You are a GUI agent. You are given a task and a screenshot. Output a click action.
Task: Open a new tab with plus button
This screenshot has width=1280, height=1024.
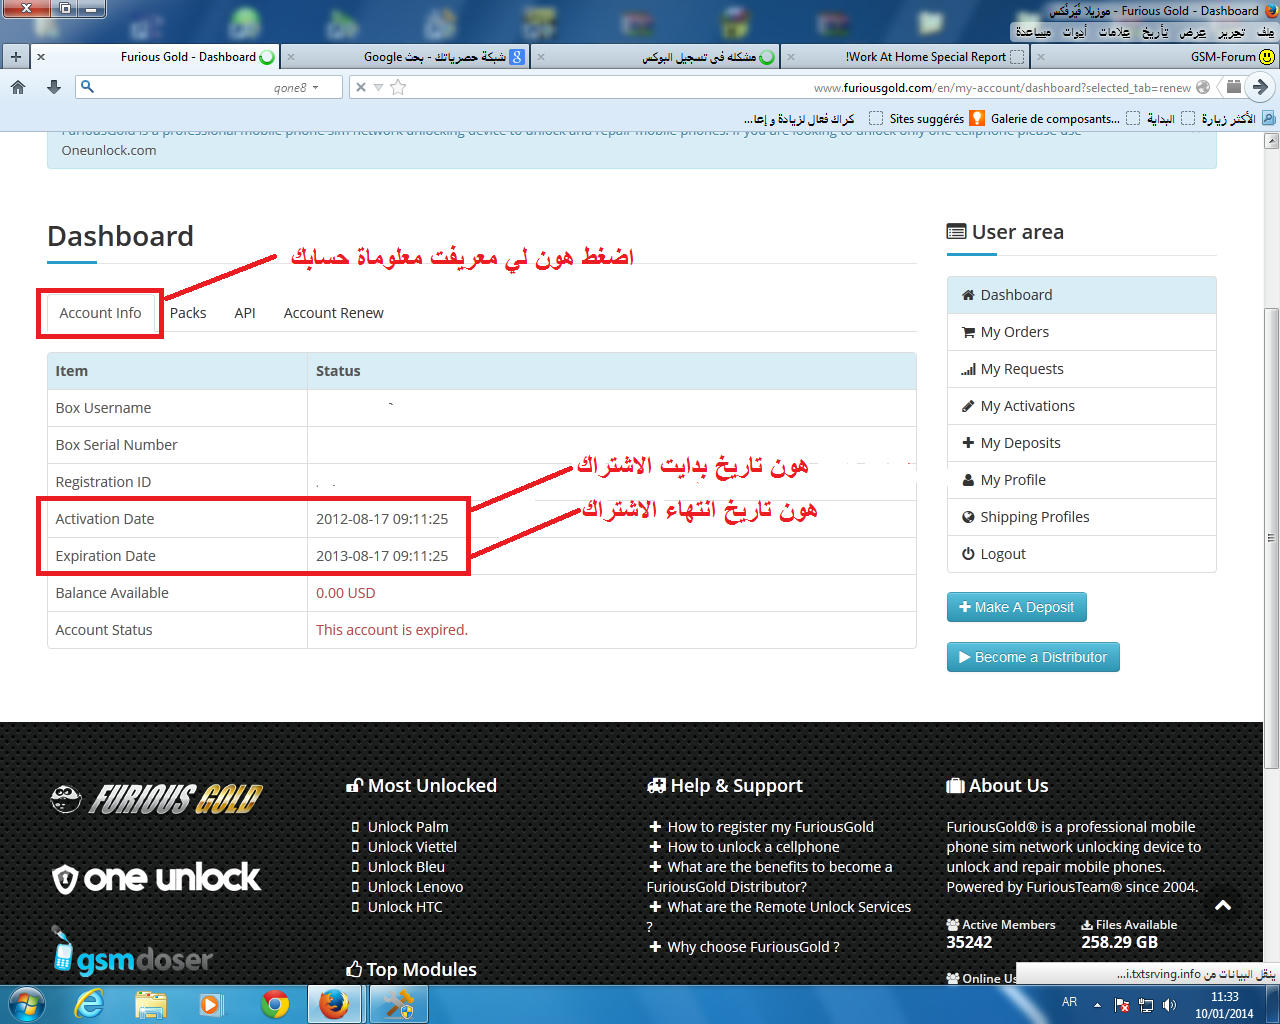pyautogui.click(x=15, y=57)
